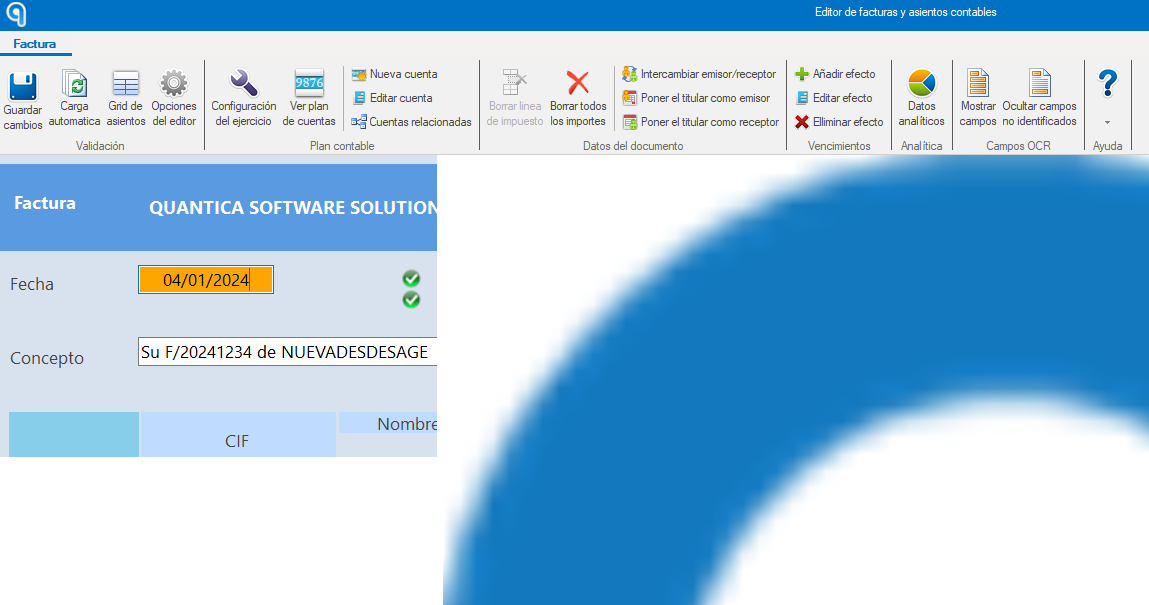Click the Ayuda question mark icon
This screenshot has width=1149, height=605.
[x=1107, y=83]
